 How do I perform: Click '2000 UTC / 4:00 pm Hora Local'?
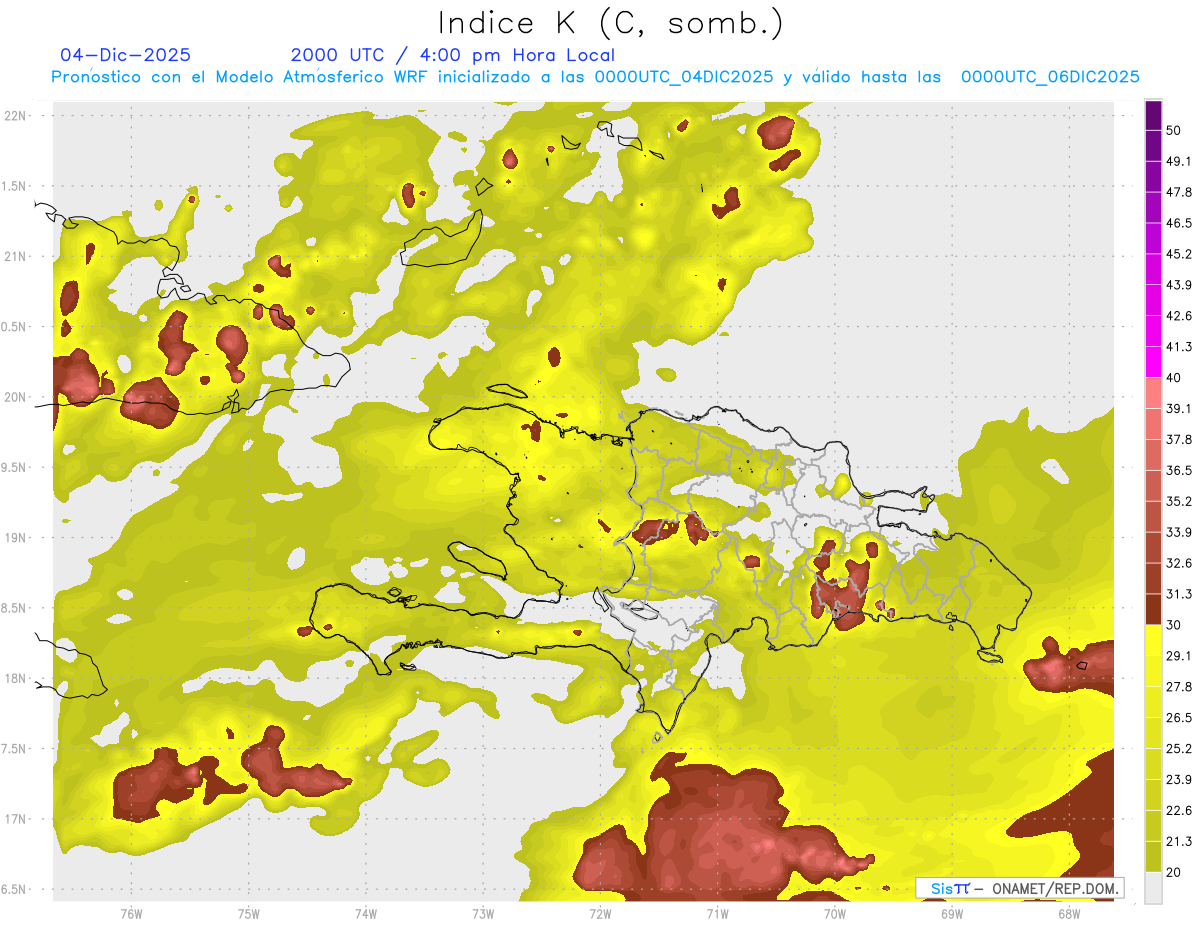click(x=453, y=55)
